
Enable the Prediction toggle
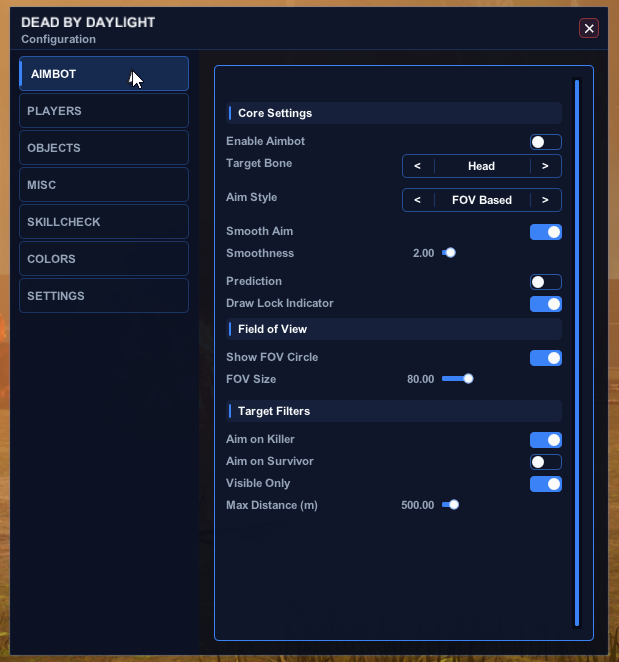[x=546, y=282]
